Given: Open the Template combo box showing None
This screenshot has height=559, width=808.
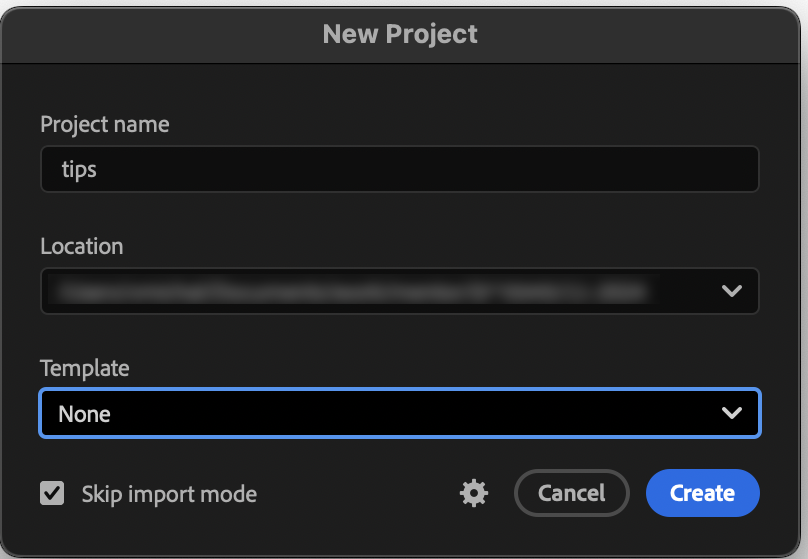Looking at the screenshot, I should (x=400, y=413).
